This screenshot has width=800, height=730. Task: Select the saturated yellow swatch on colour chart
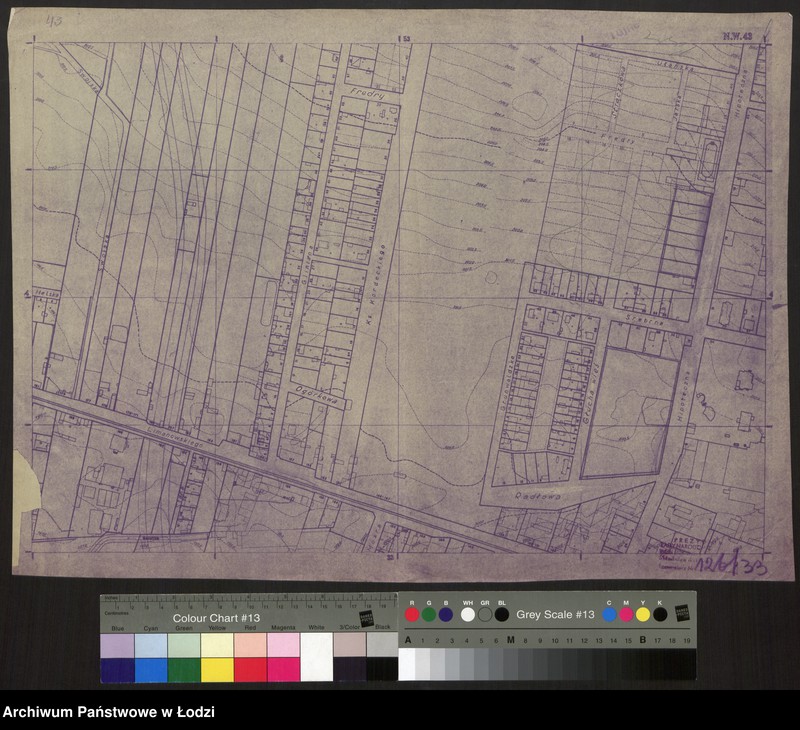pos(216,669)
